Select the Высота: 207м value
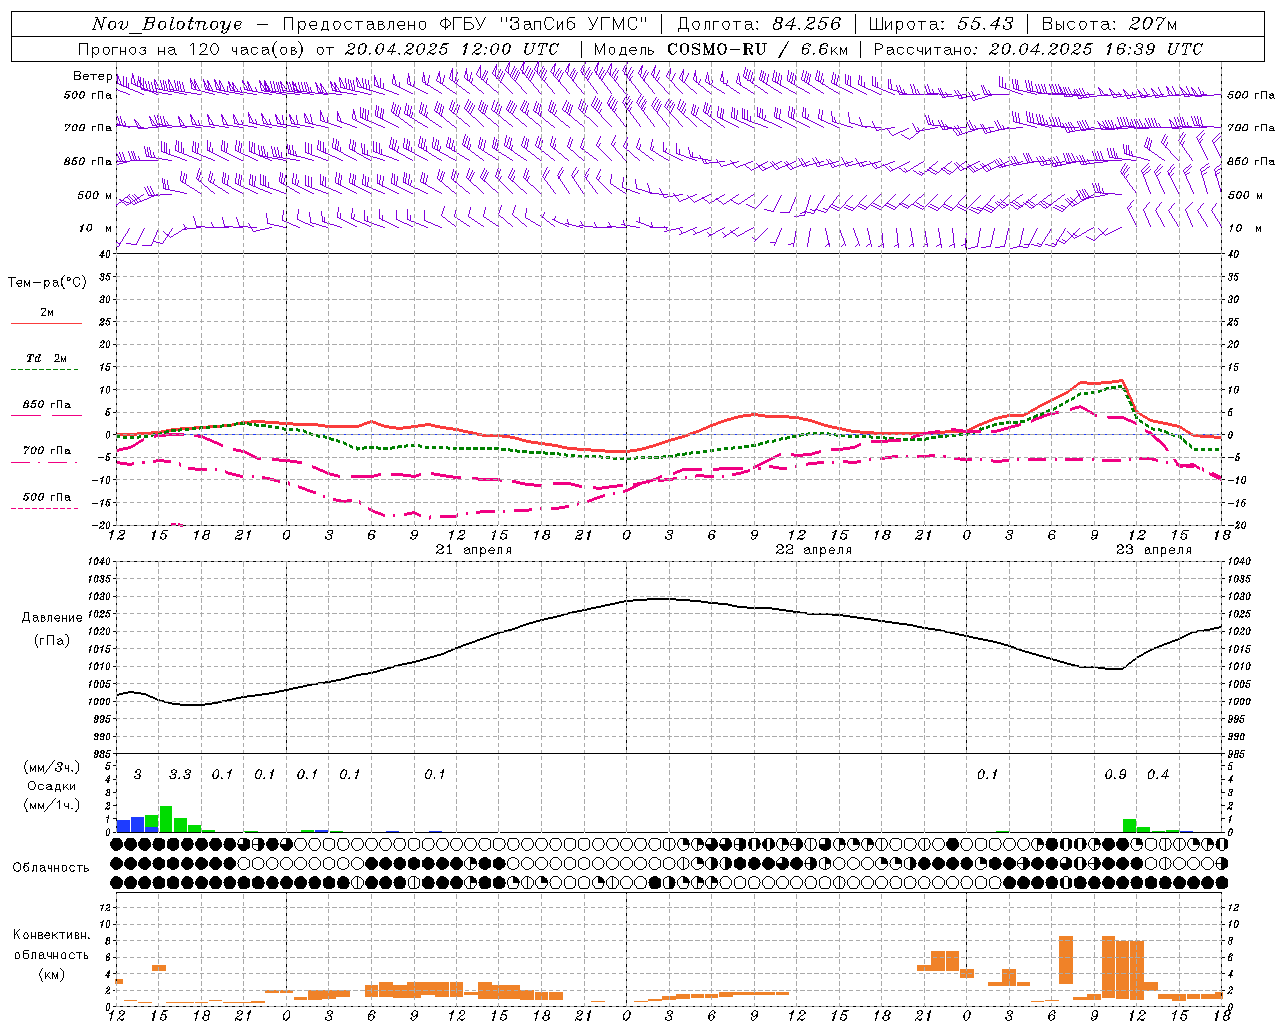 (x=1110, y=24)
